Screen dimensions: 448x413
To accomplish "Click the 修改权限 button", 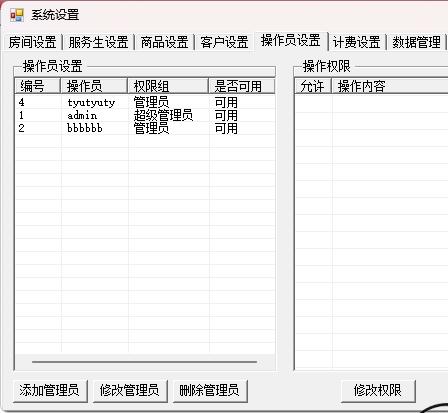I will [x=378, y=390].
